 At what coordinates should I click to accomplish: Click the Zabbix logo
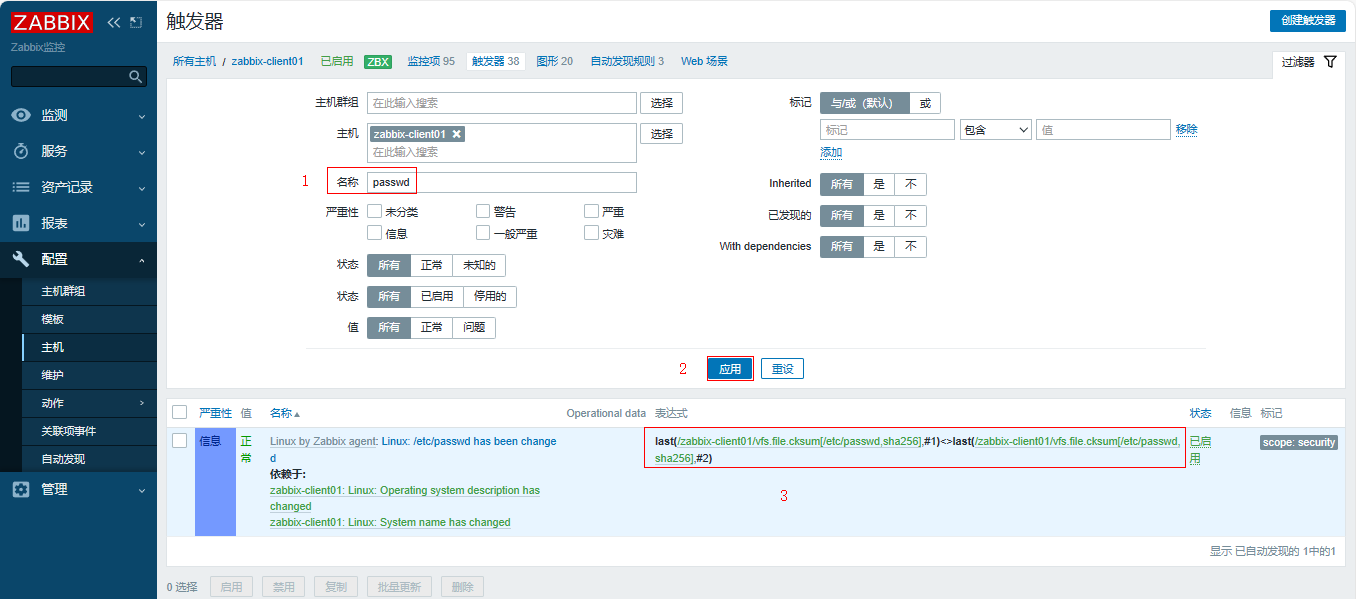click(52, 22)
